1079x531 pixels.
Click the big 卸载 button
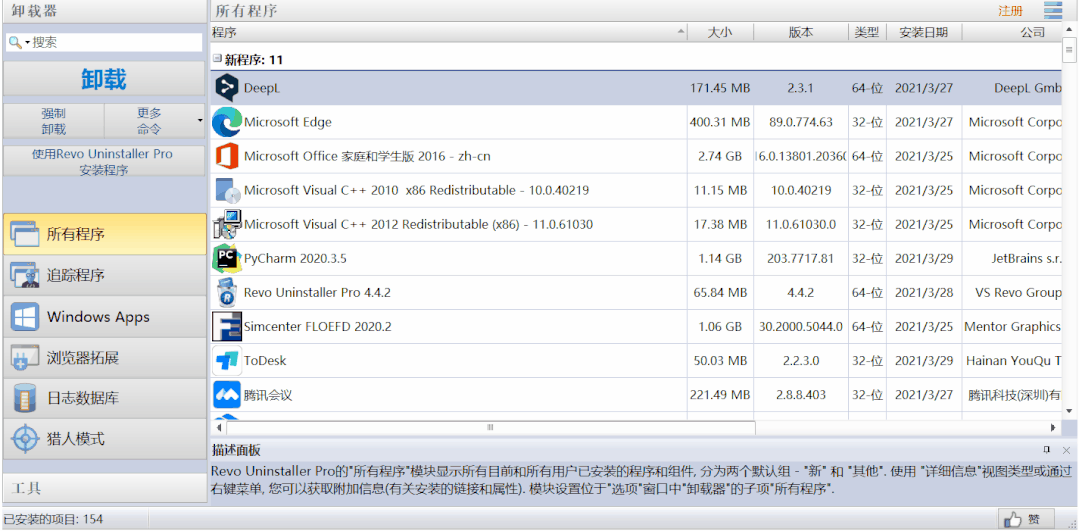click(105, 79)
